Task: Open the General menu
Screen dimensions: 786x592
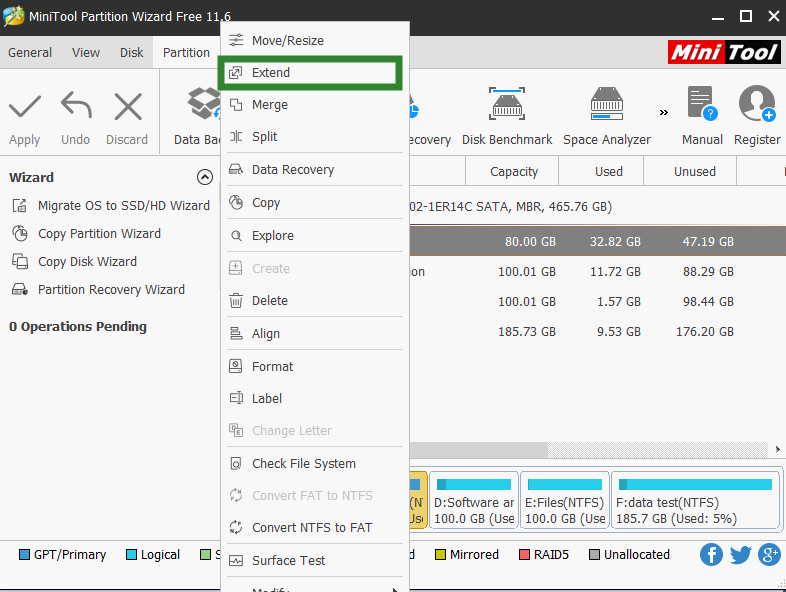Action: point(30,53)
